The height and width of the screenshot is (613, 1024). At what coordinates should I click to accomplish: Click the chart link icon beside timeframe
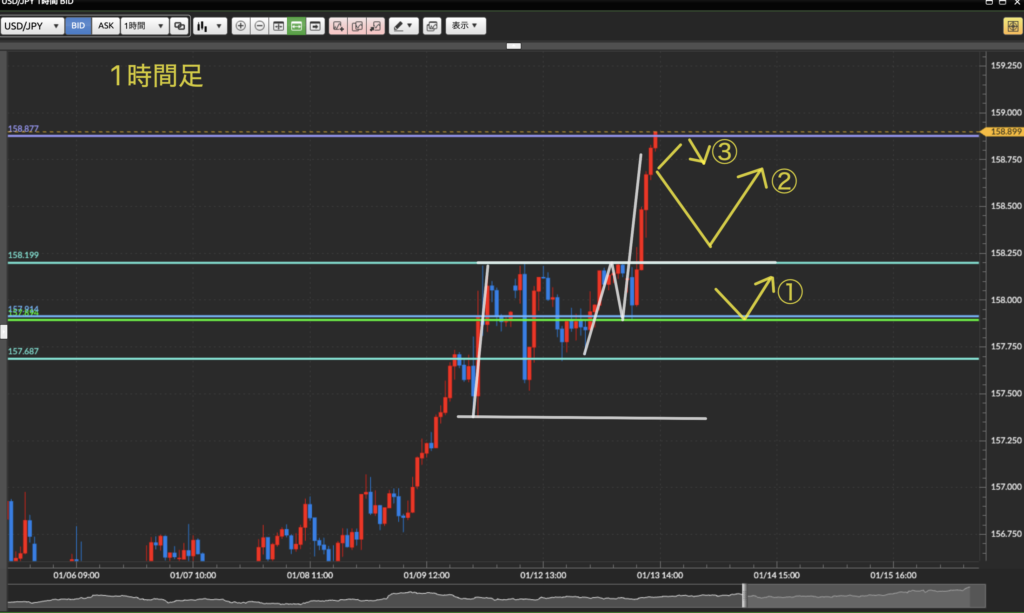179,26
